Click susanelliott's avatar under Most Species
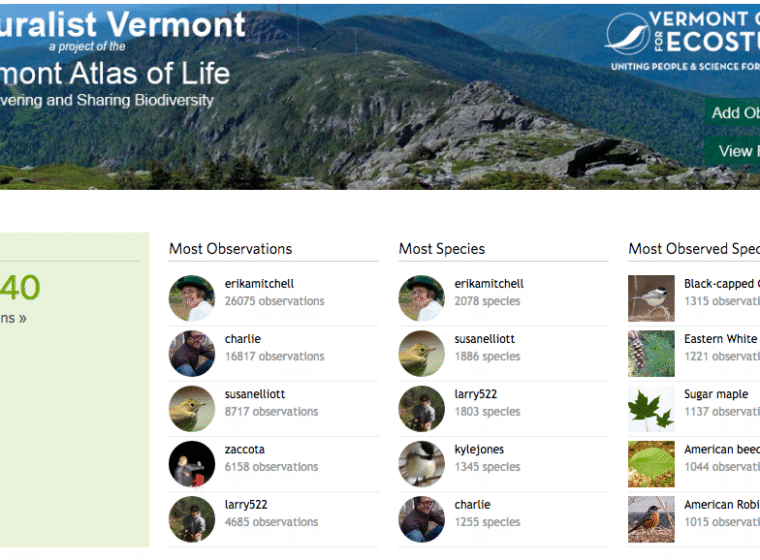This screenshot has height=560, width=760. [422, 353]
